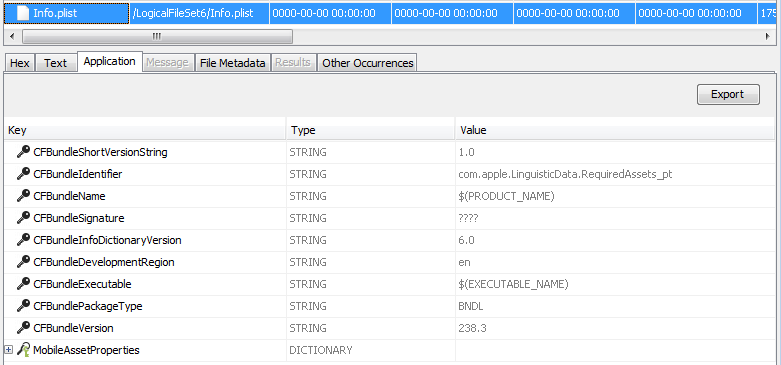Screen dimensions: 781x365
Task: Click key icon beside CFBundlePackageType
Action: (x=23, y=306)
